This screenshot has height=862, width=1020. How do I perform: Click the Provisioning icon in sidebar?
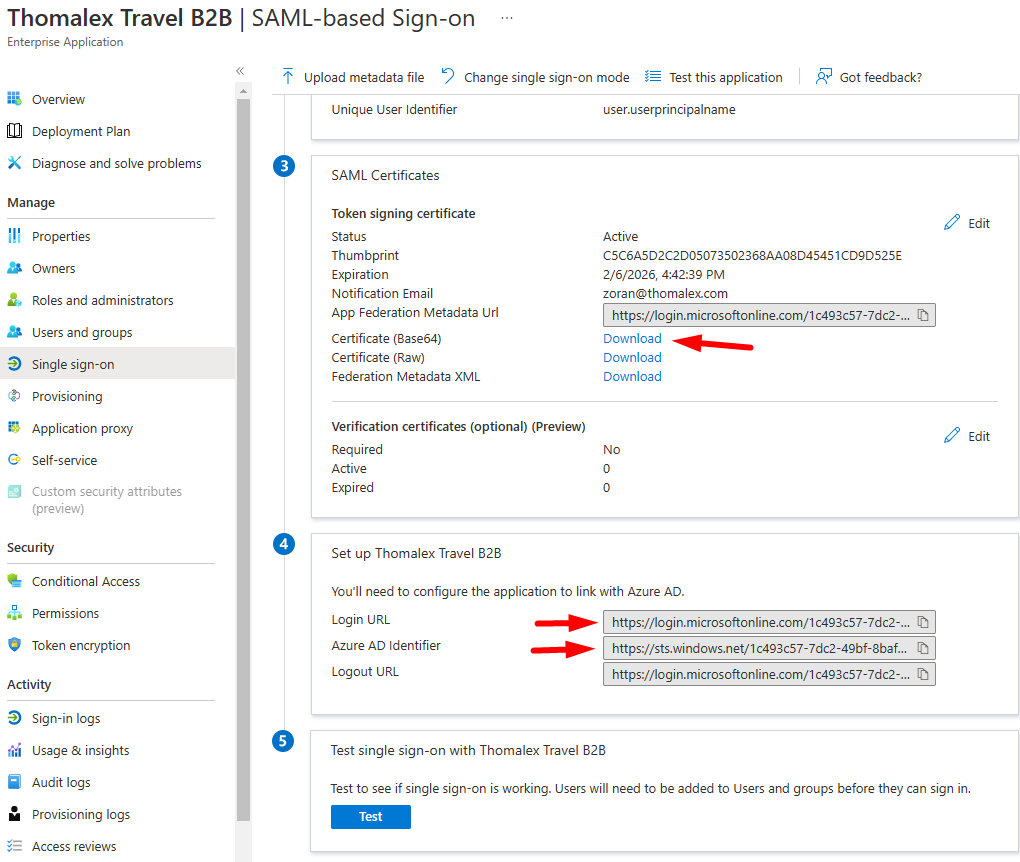pos(14,396)
